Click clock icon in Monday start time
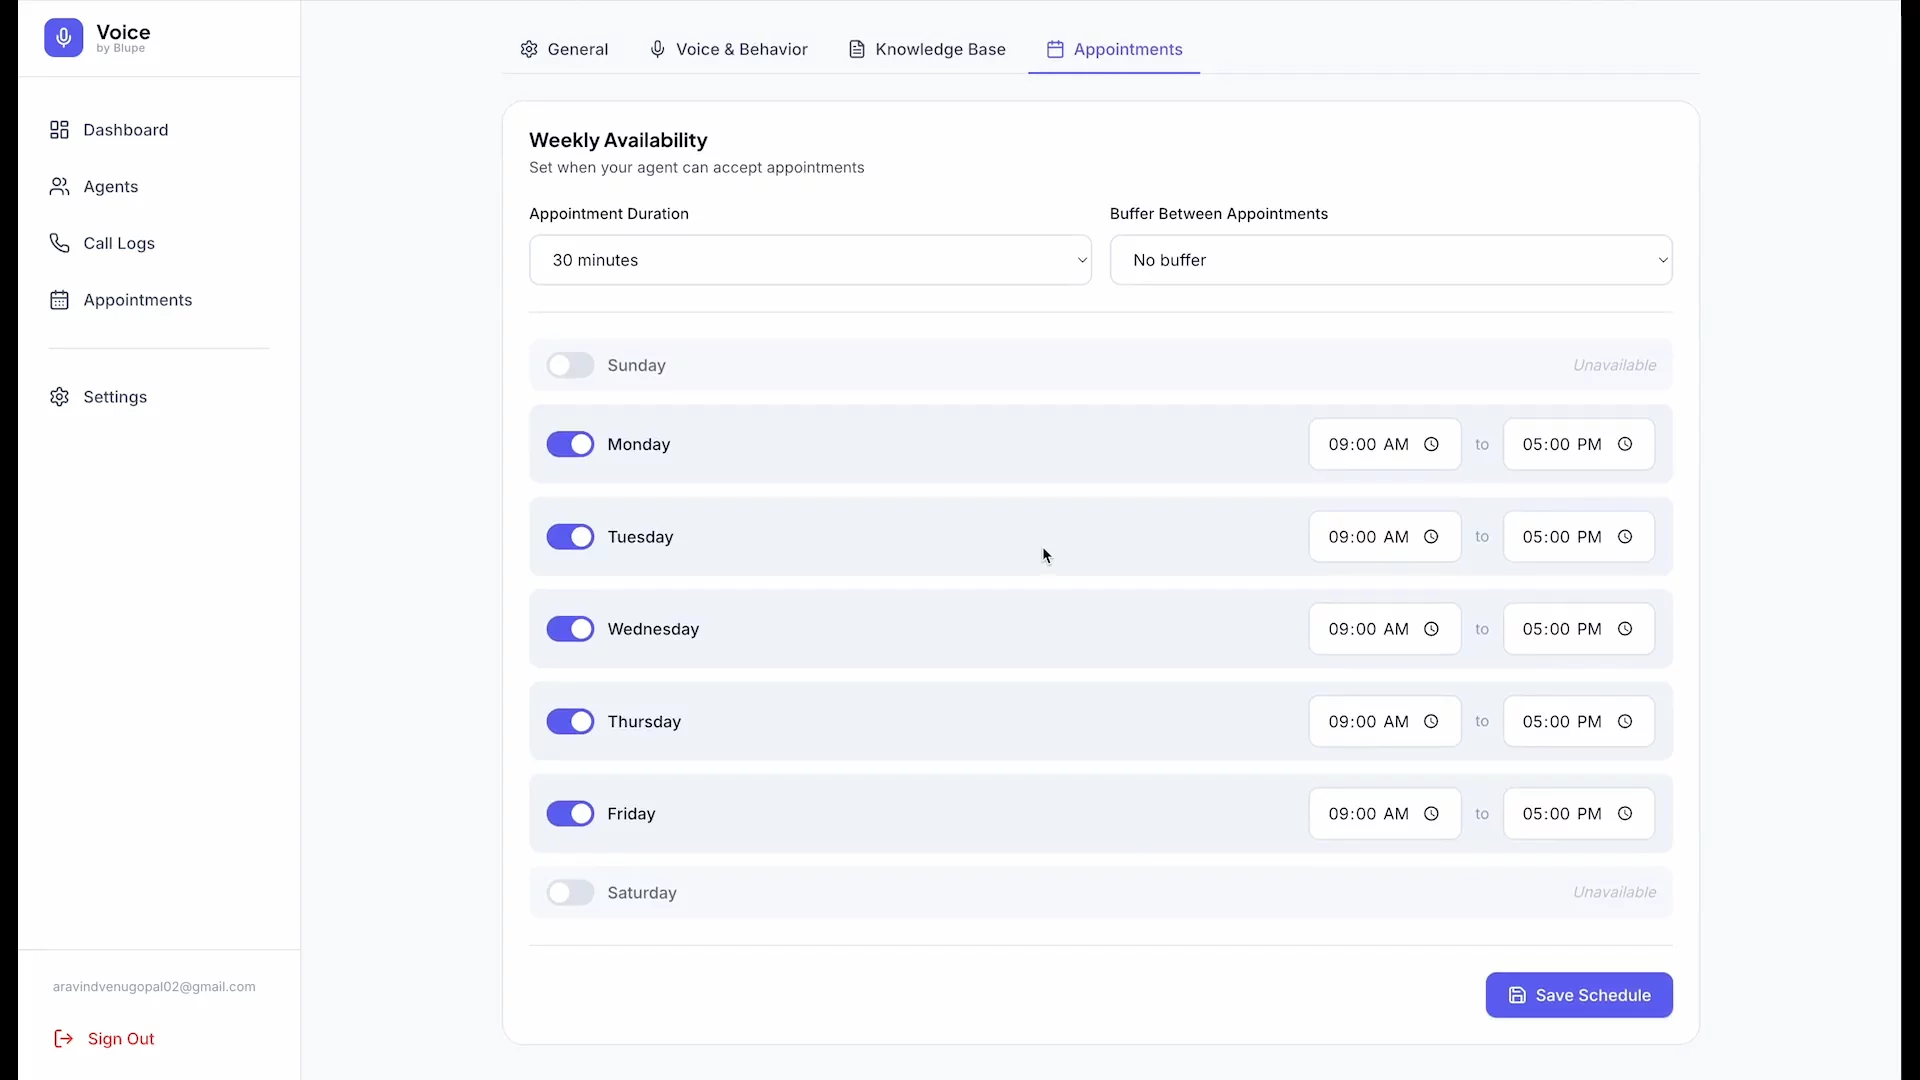The width and height of the screenshot is (1920, 1080). pos(1431,444)
